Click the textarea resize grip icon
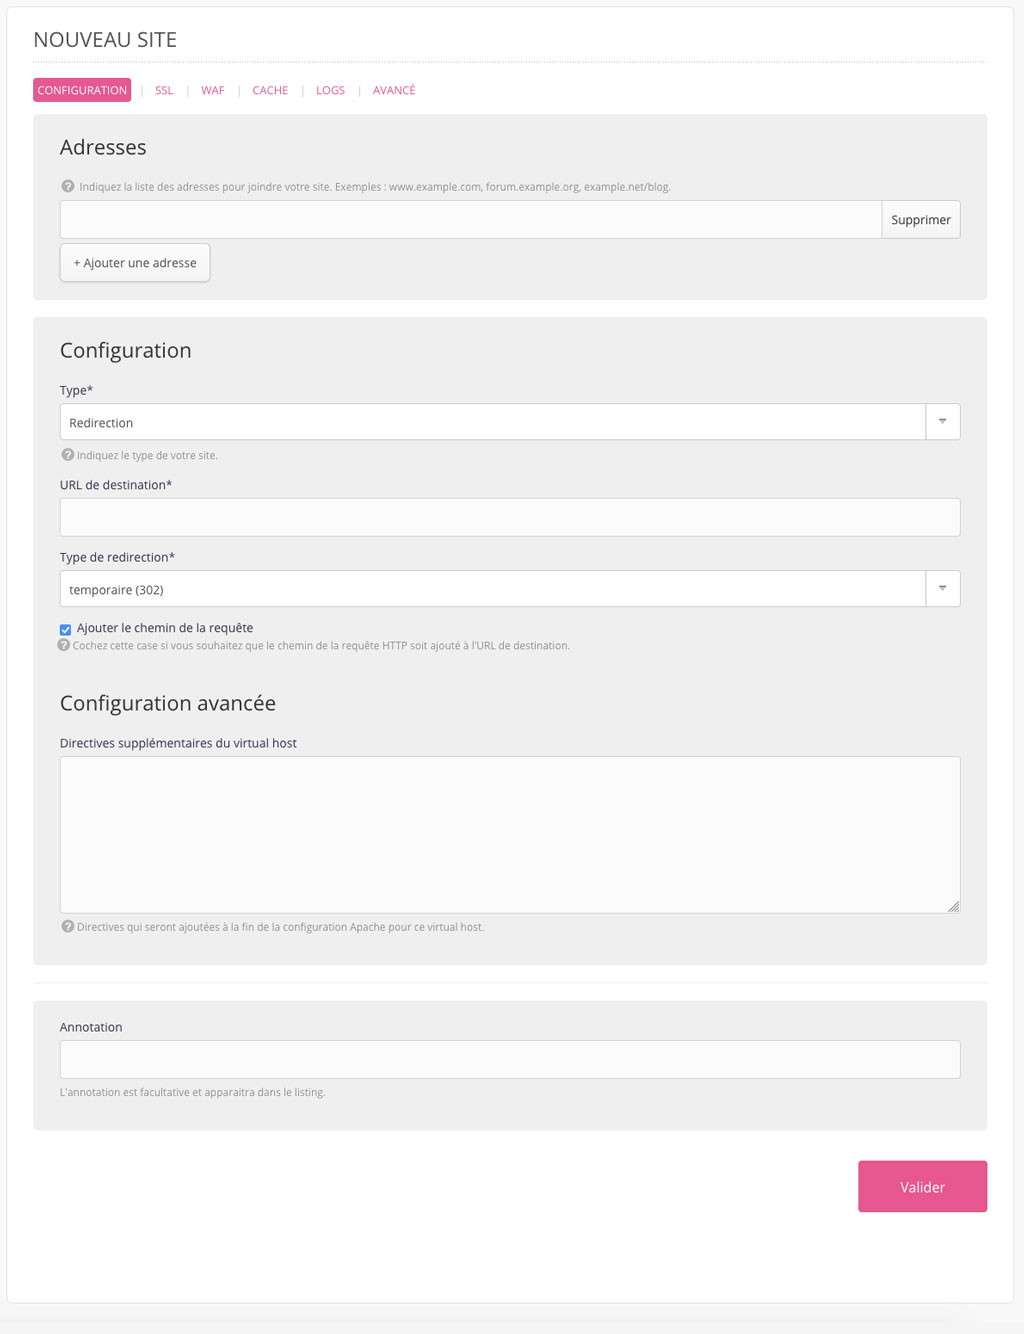 click(x=953, y=906)
